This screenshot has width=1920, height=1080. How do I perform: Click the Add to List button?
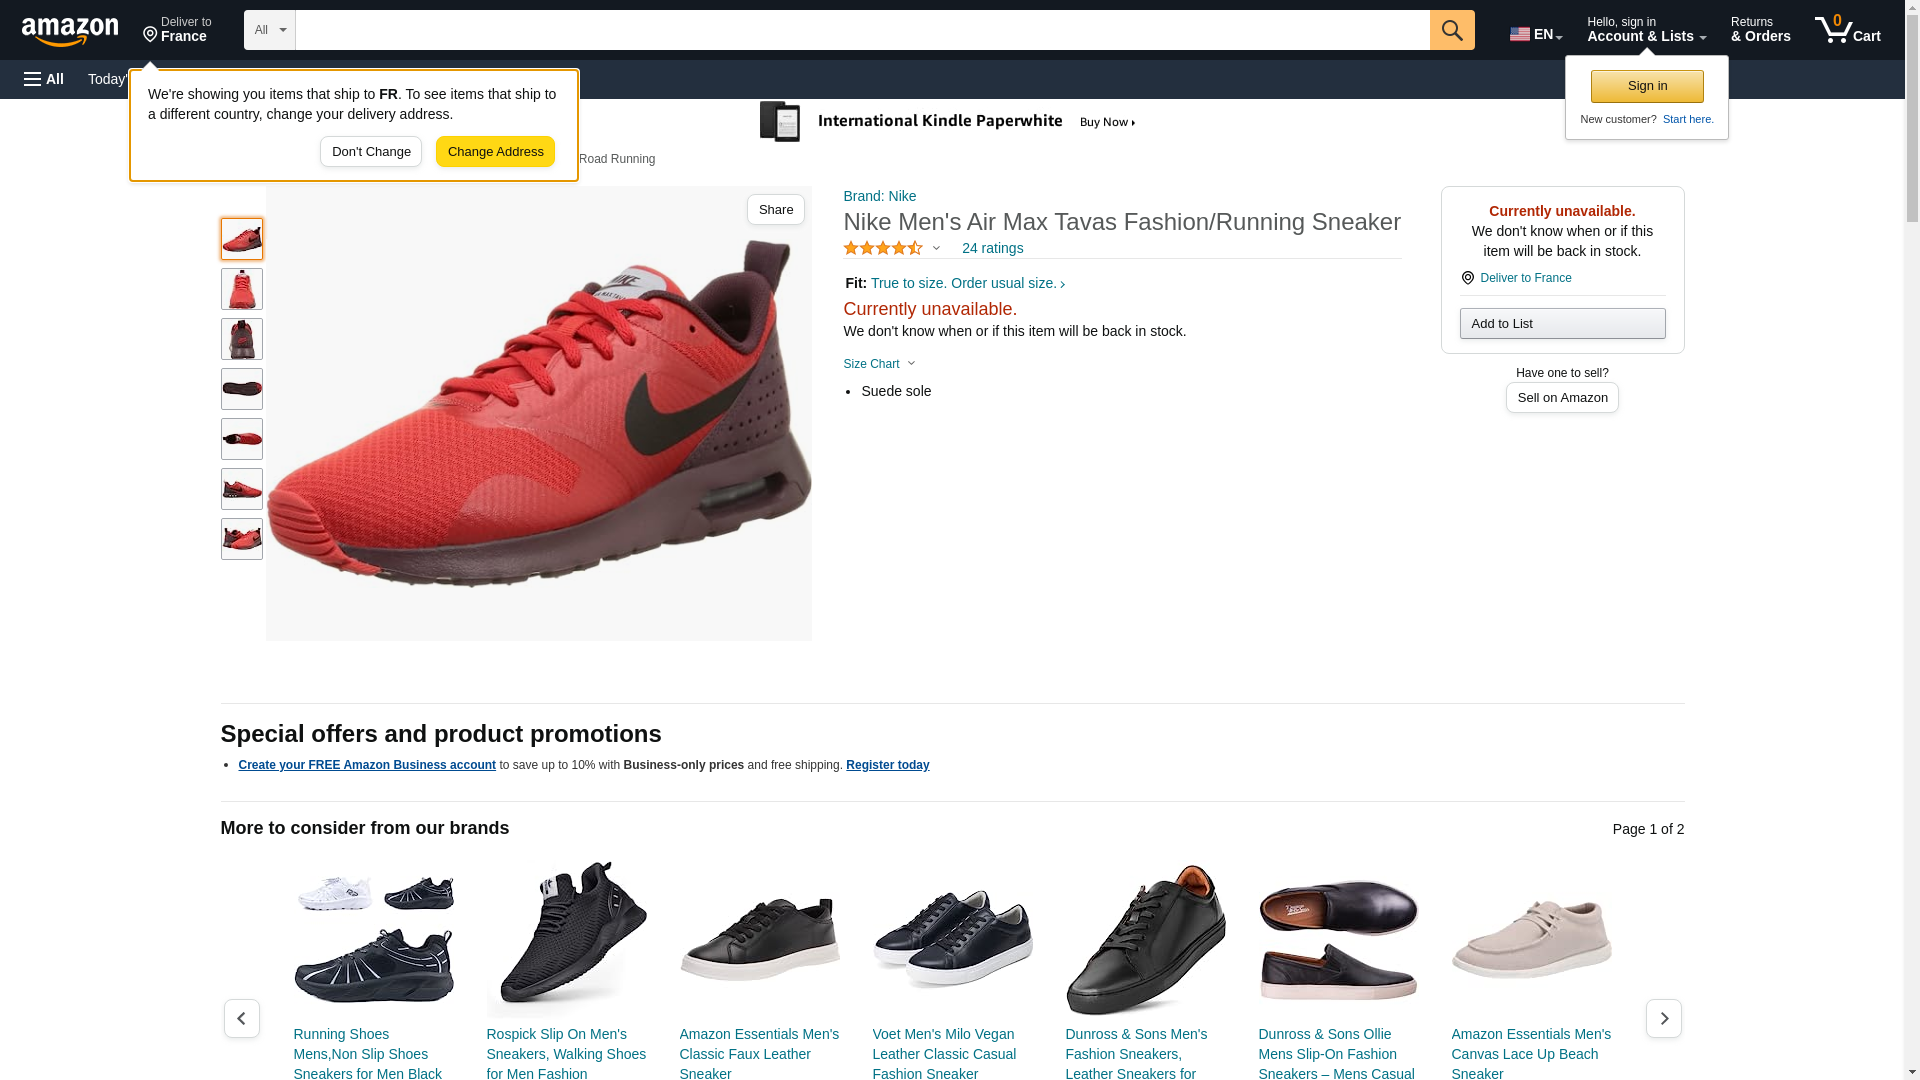[x=1562, y=323]
